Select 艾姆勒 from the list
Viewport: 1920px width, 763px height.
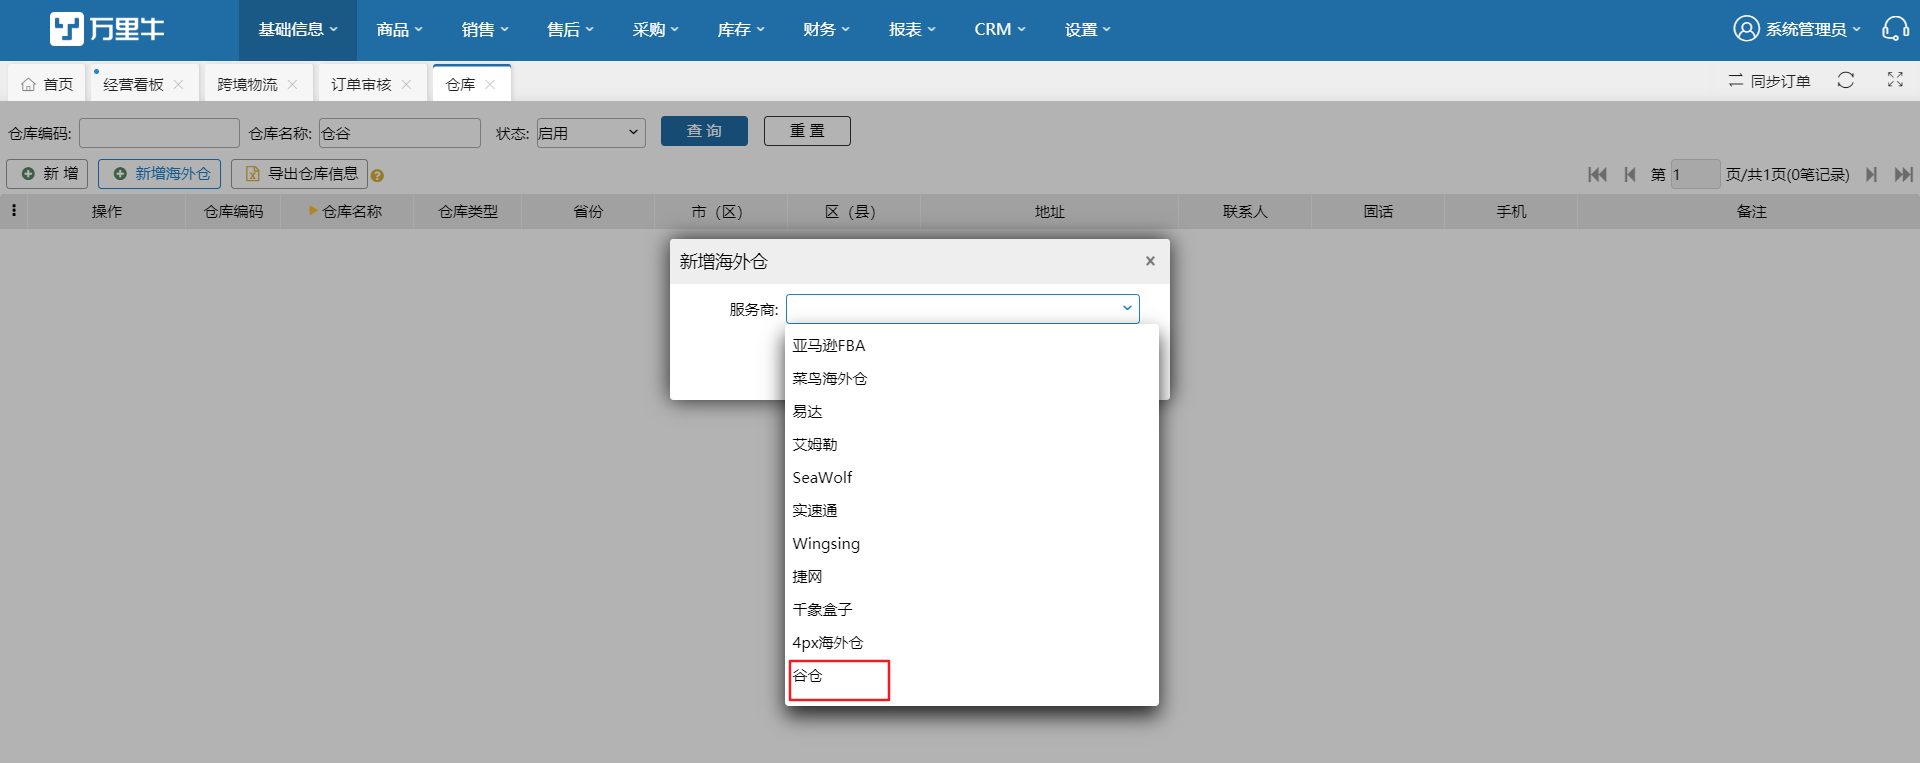pos(972,444)
